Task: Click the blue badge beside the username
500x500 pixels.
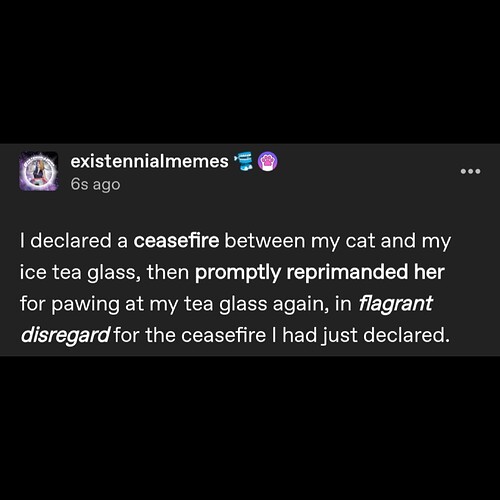Action: (243, 161)
